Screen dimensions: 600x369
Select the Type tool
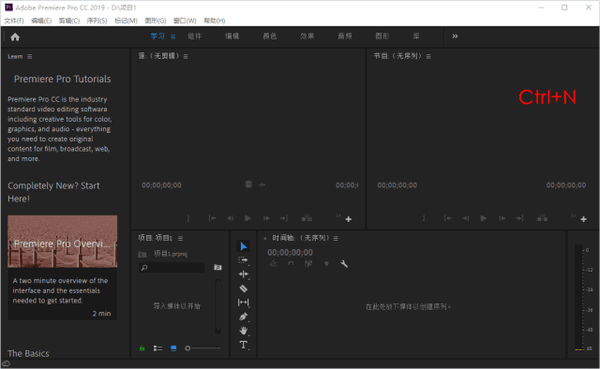[243, 345]
